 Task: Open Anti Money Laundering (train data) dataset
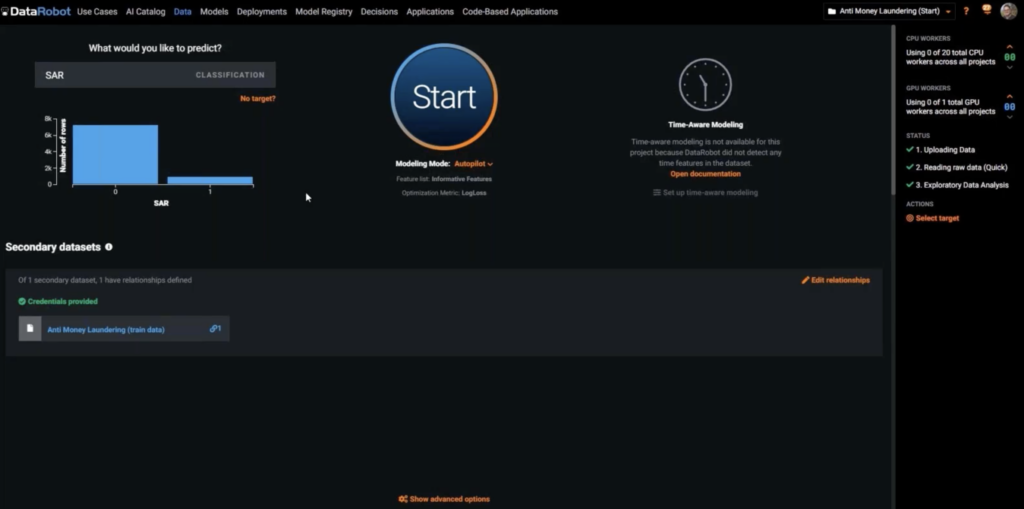point(106,330)
